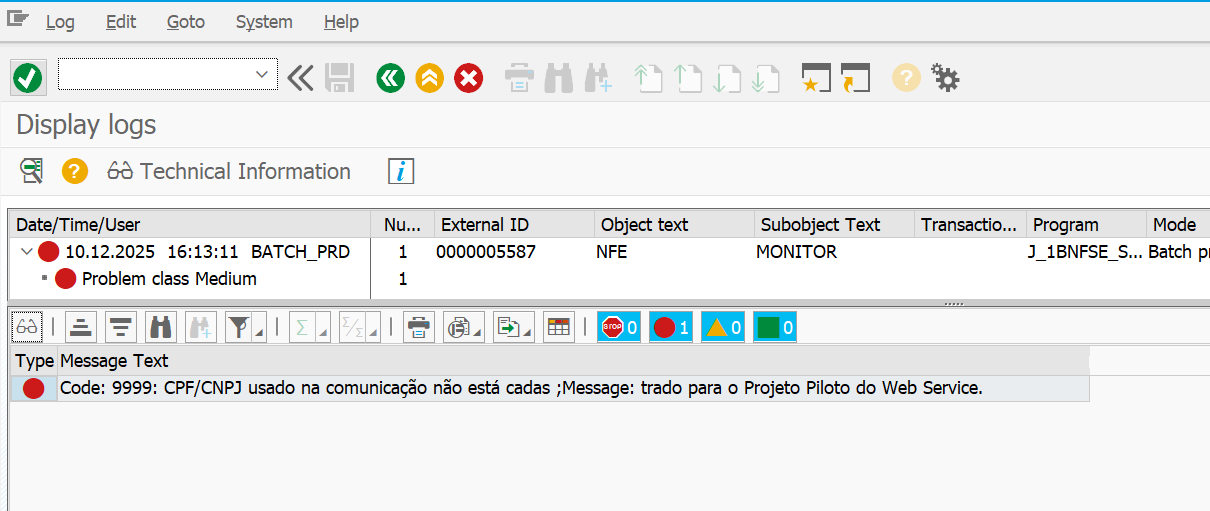Open the command field dropdown arrow
Screen dimensions: 1210x511
coord(262,74)
